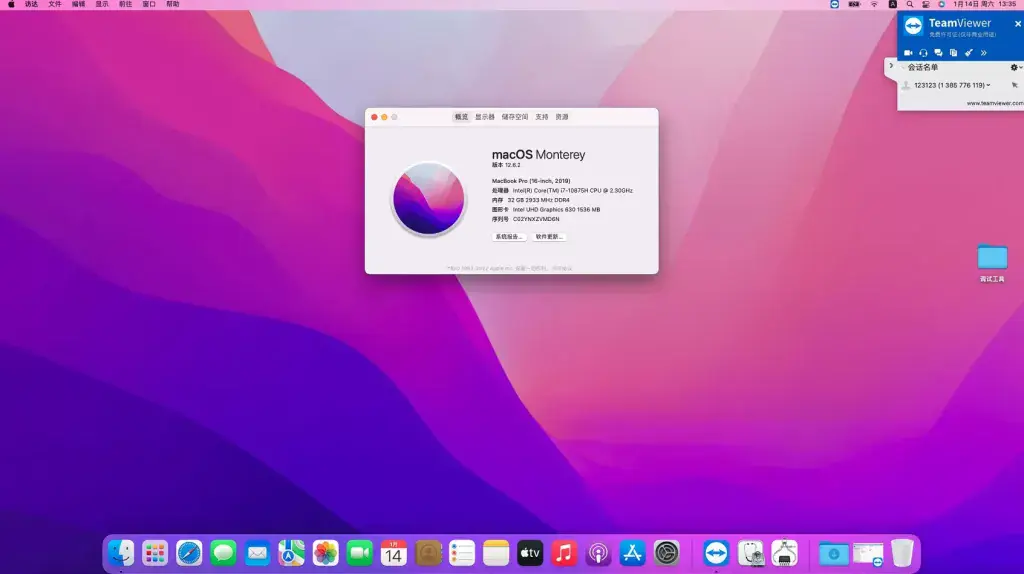Open TeamViewer app from the Dock
Screen dimensions: 1024x574
point(716,553)
